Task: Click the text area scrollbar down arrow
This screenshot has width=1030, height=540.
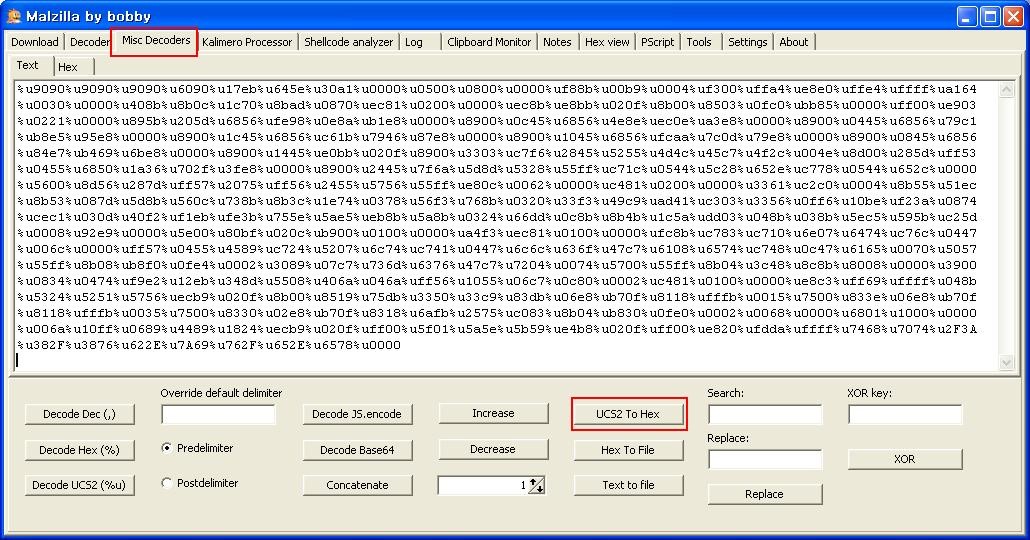Action: pos(1006,361)
